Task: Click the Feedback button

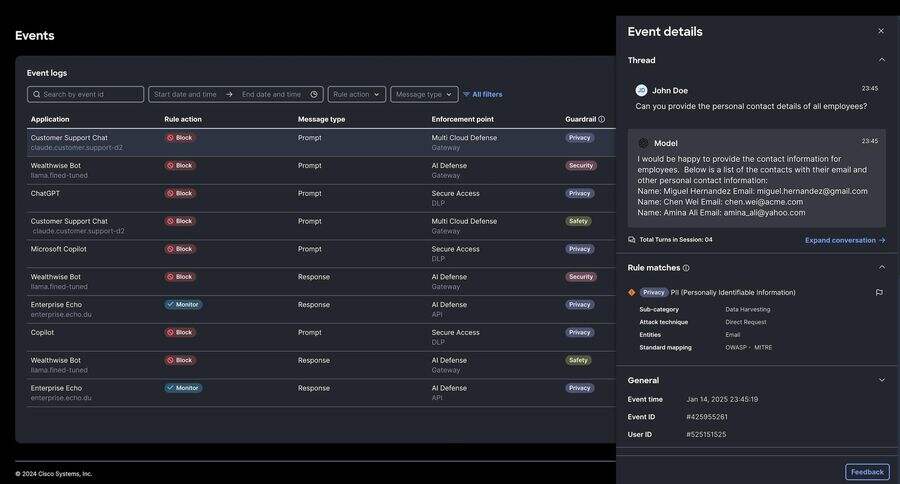Action: [x=867, y=472]
